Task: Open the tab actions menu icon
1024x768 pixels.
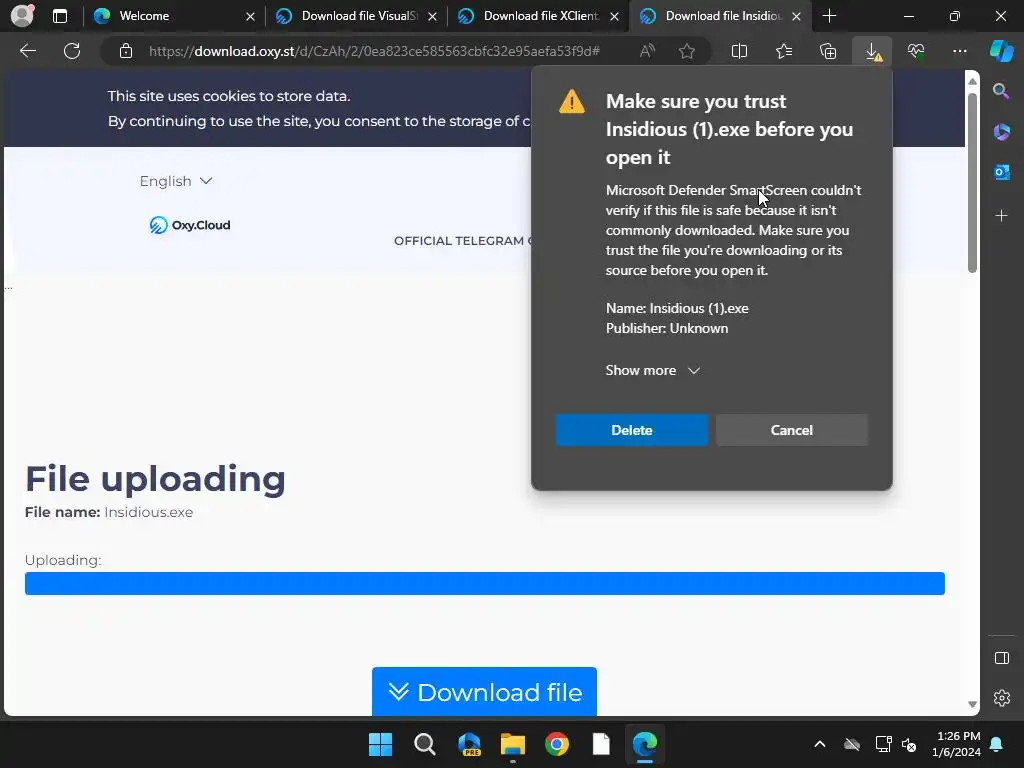Action: pyautogui.click(x=60, y=16)
